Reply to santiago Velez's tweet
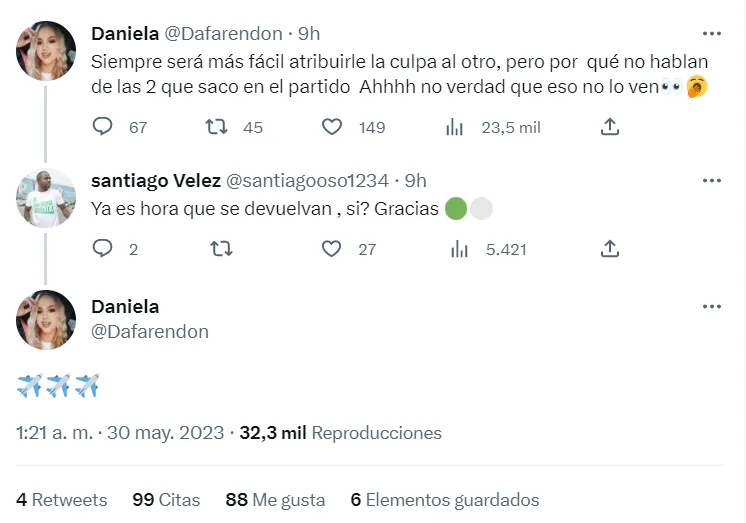The height and width of the screenshot is (523, 746). [x=104, y=249]
